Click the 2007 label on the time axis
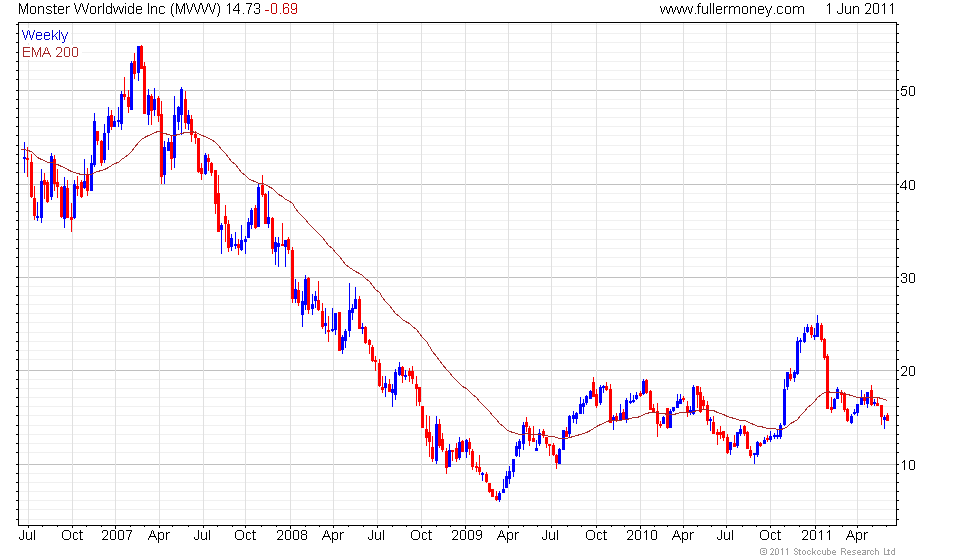Viewport: 980px width, 560px height. [117, 536]
